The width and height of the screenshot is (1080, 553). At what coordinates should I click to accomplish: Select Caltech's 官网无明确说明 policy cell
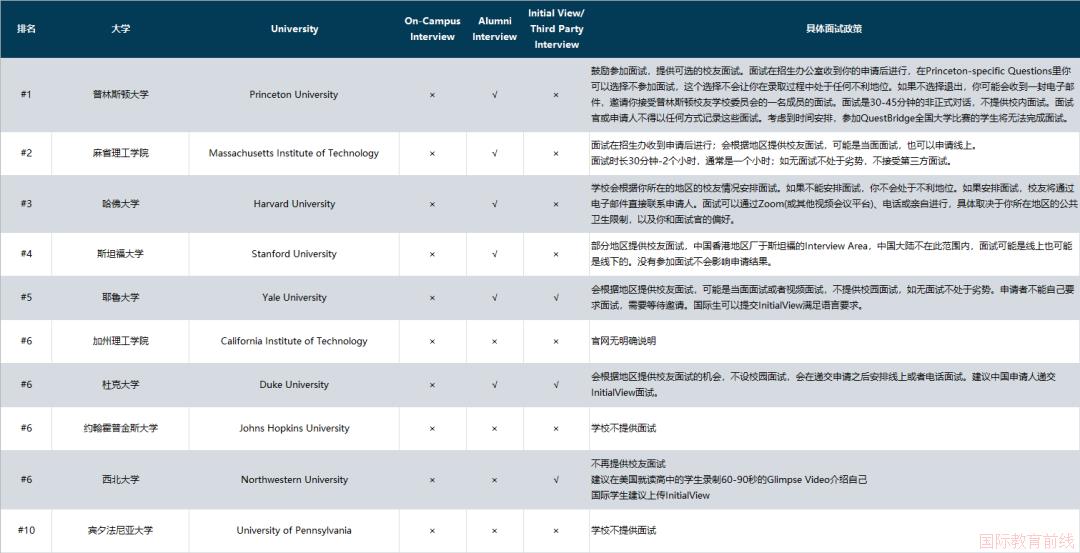(x=623, y=341)
